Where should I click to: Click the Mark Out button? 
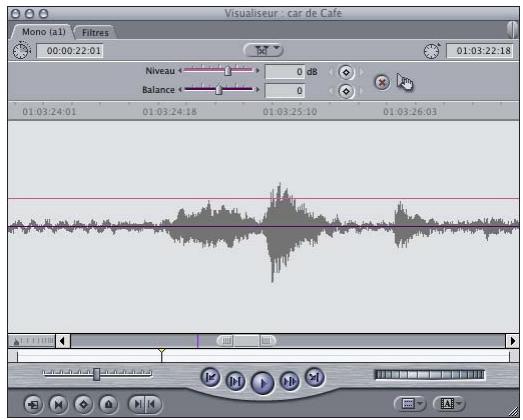click(x=153, y=404)
